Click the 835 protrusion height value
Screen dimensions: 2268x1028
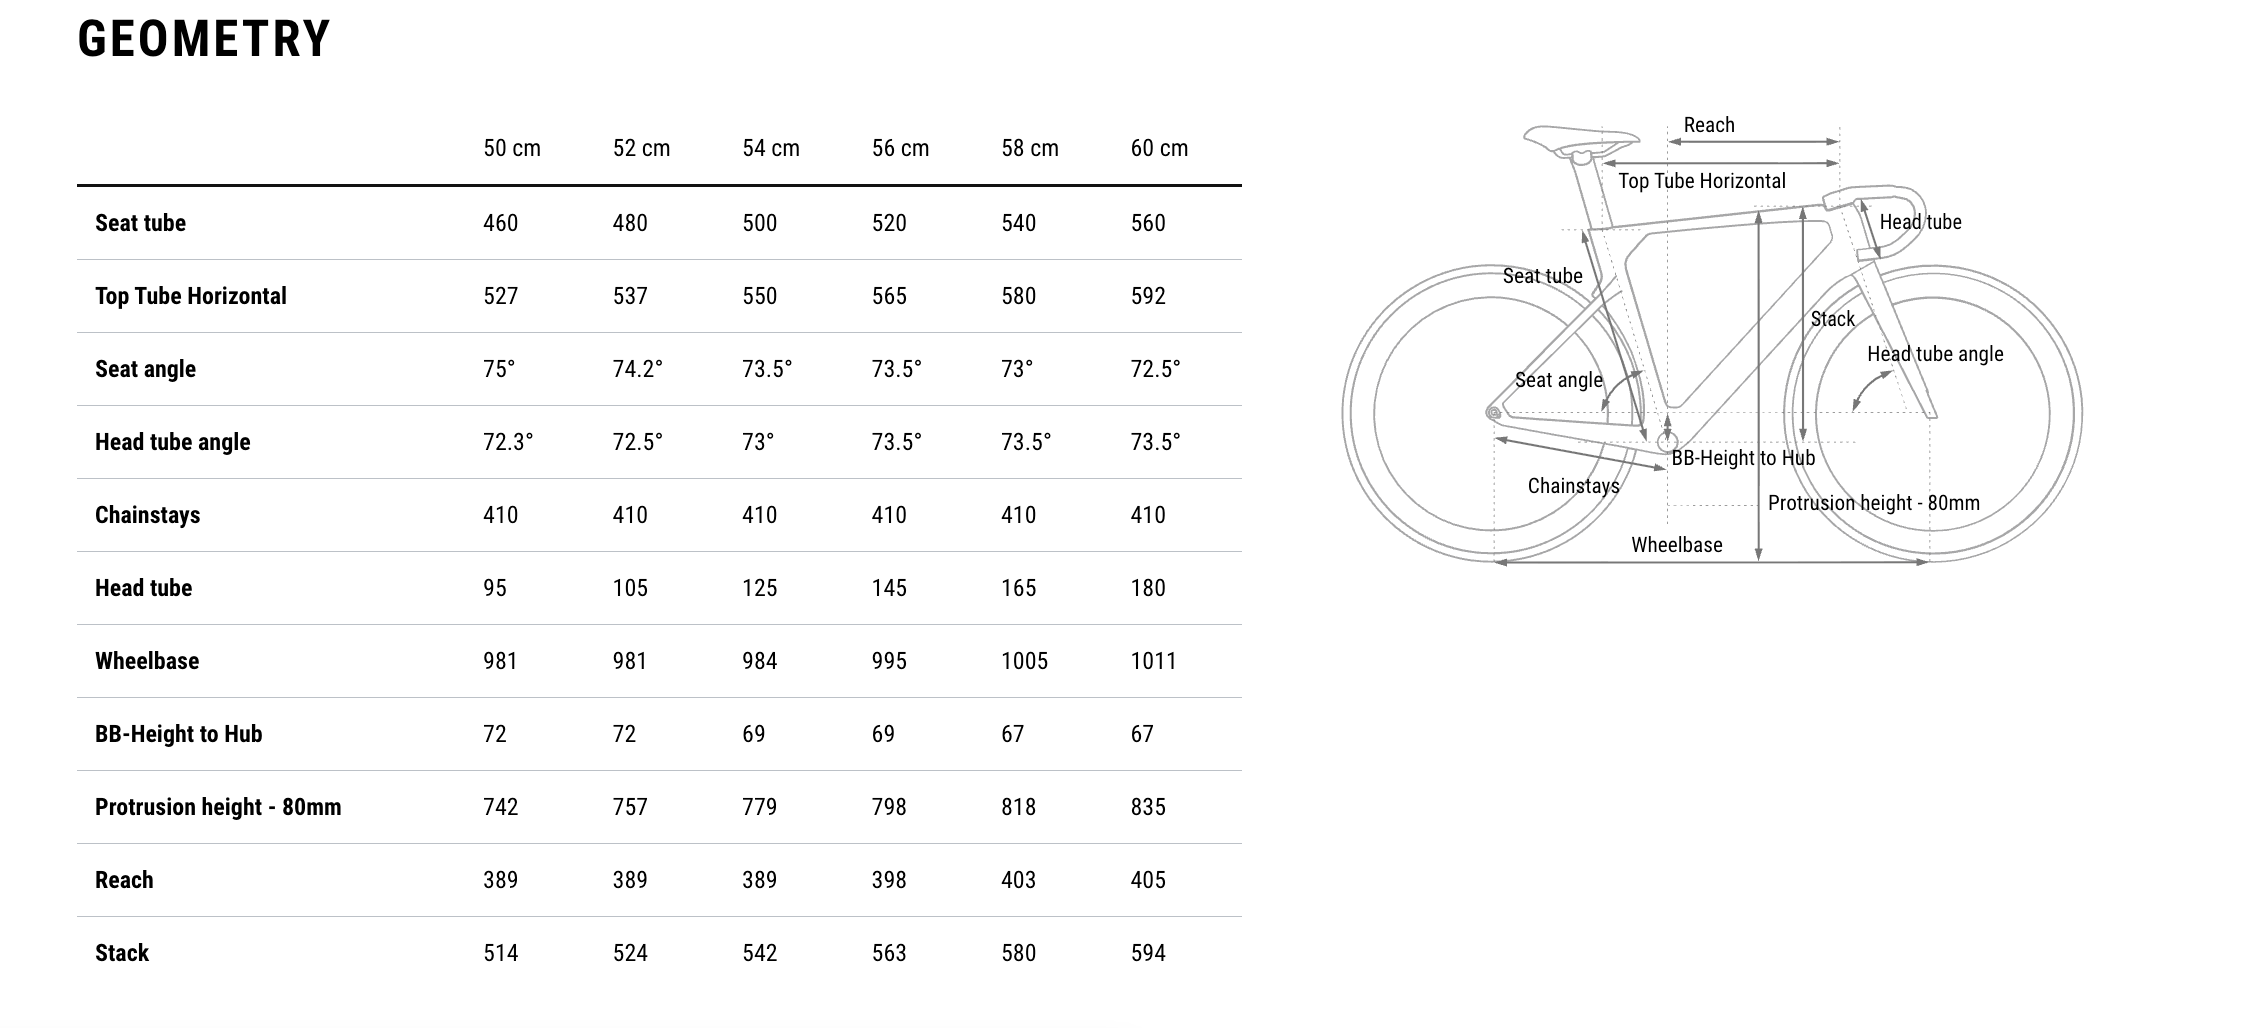click(x=1148, y=807)
